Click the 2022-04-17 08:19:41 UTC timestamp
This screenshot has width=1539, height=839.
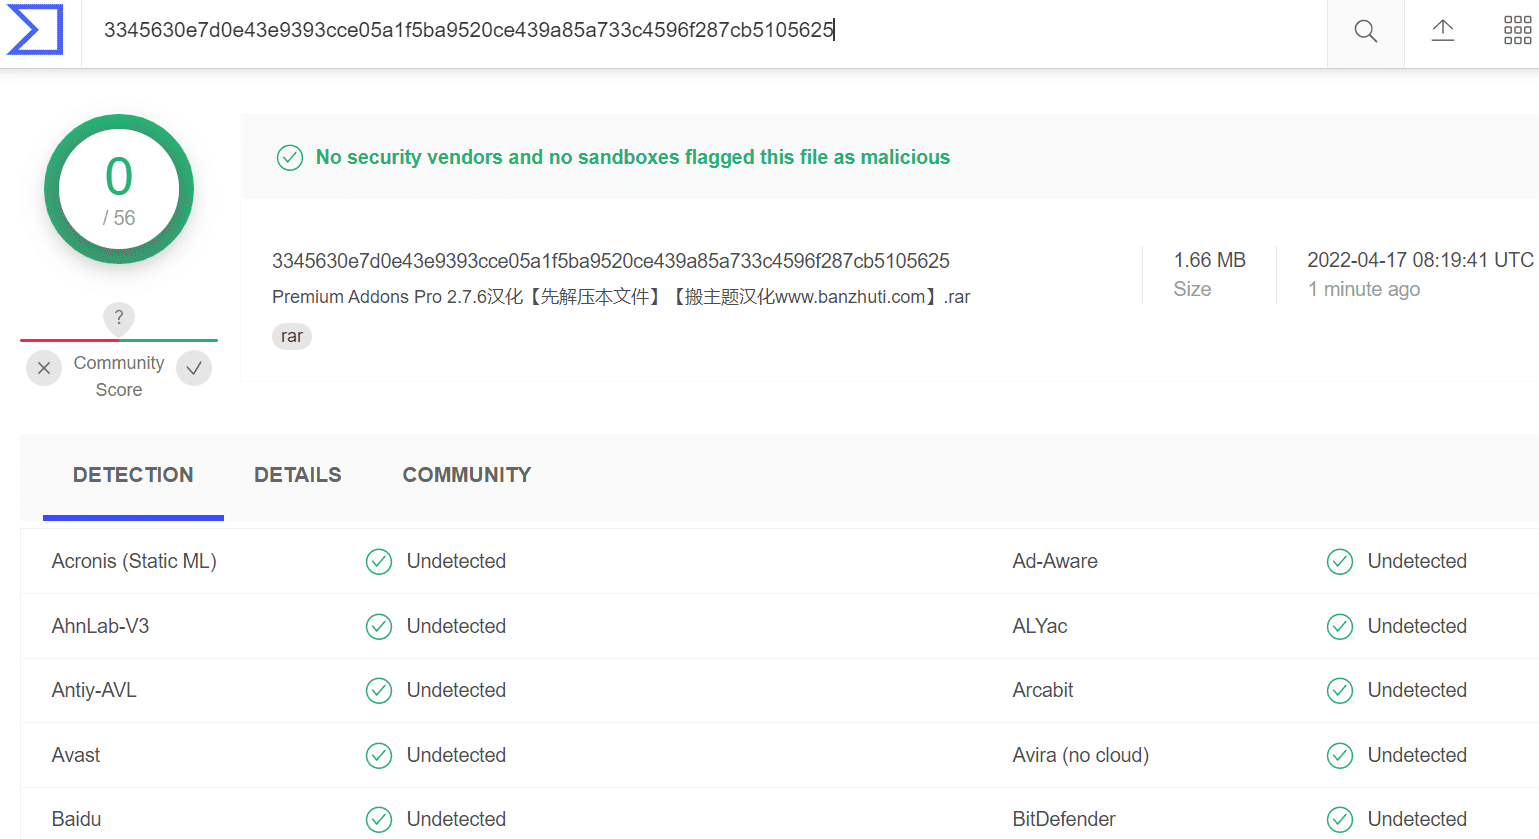click(x=1420, y=260)
